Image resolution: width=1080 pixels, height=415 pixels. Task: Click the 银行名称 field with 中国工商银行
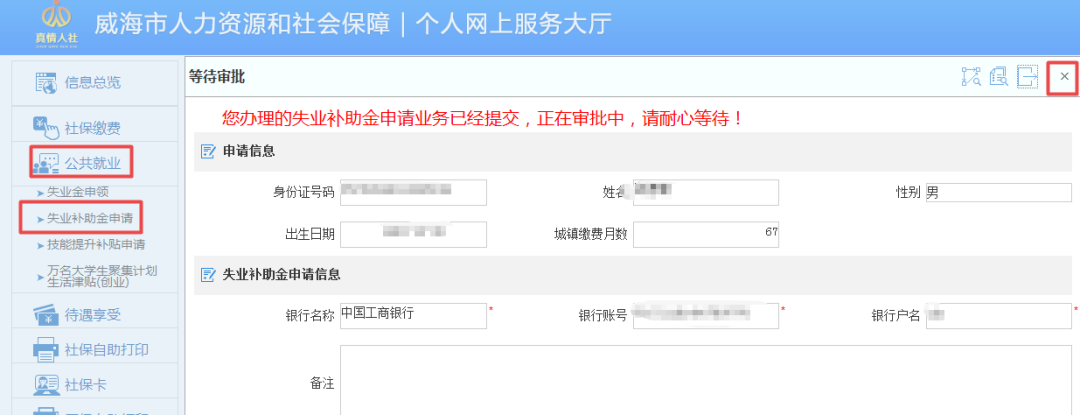tap(413, 316)
